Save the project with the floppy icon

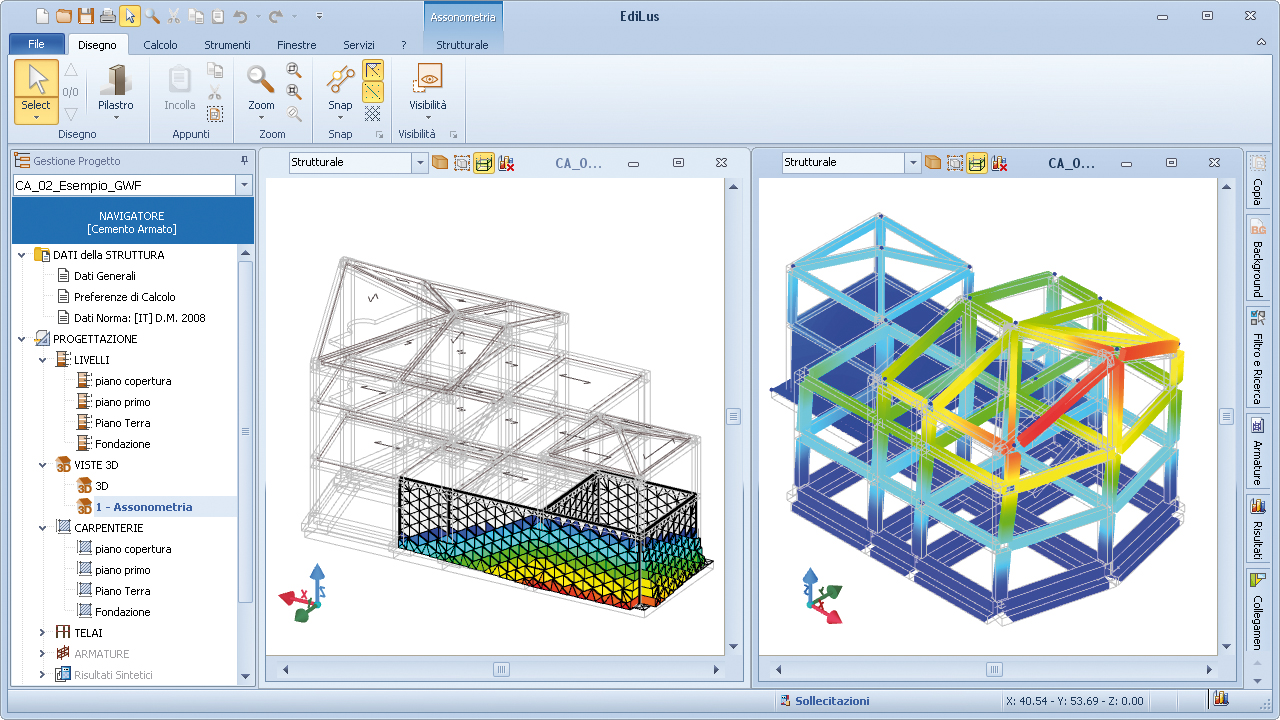pos(85,15)
